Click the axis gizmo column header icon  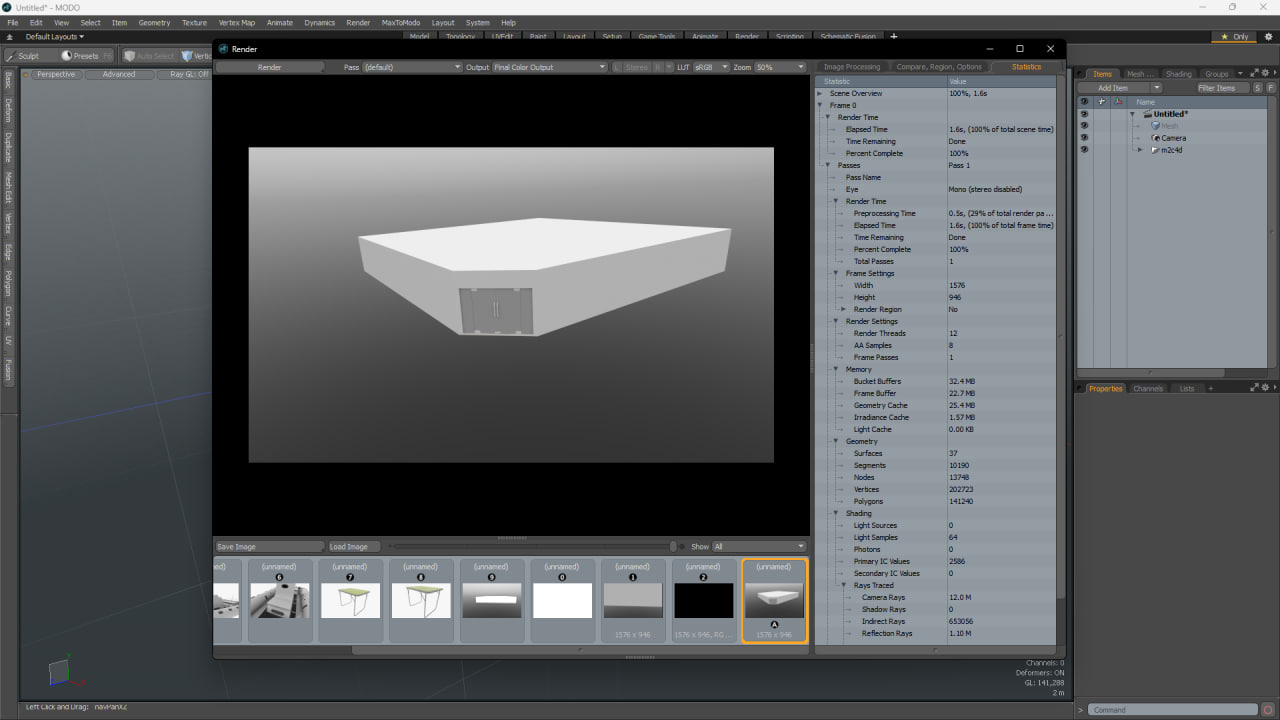pyautogui.click(x=1119, y=102)
